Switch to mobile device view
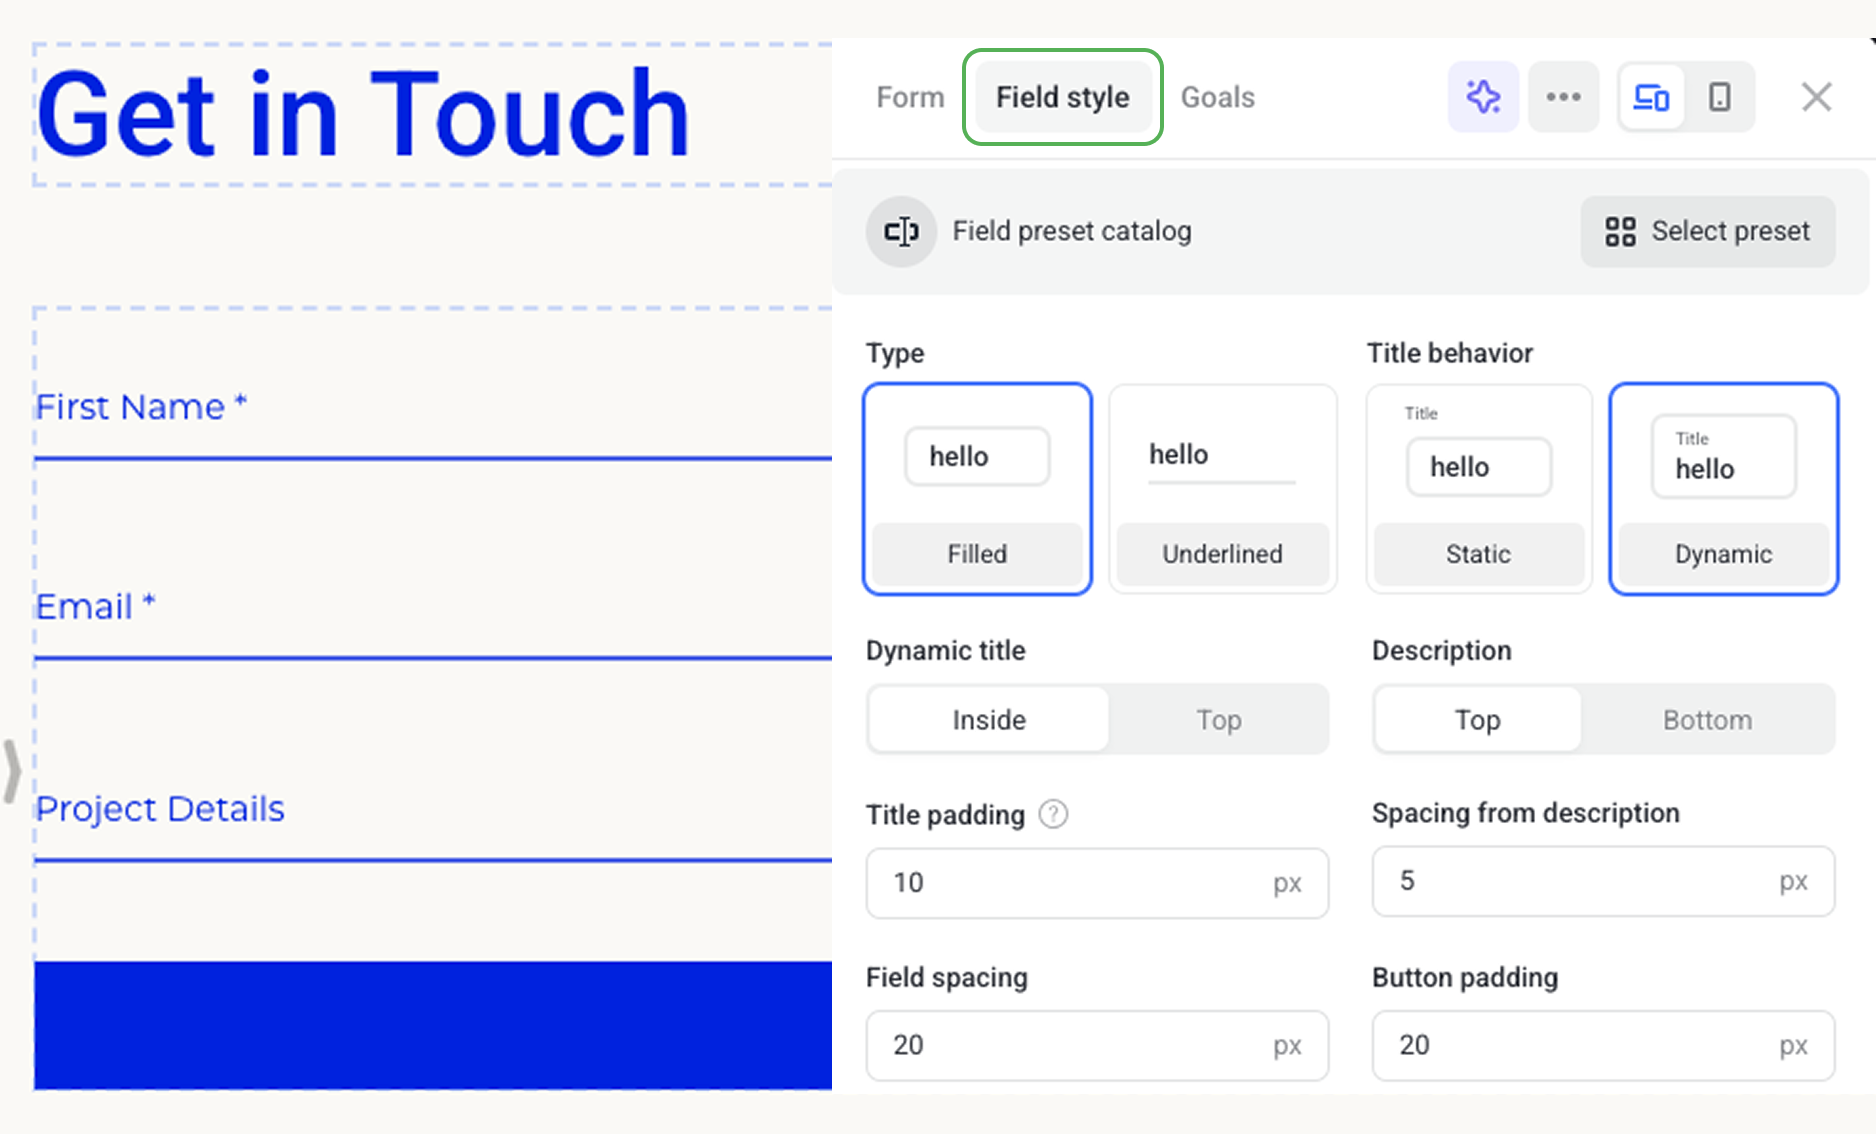This screenshot has width=1876, height=1134. [1719, 97]
